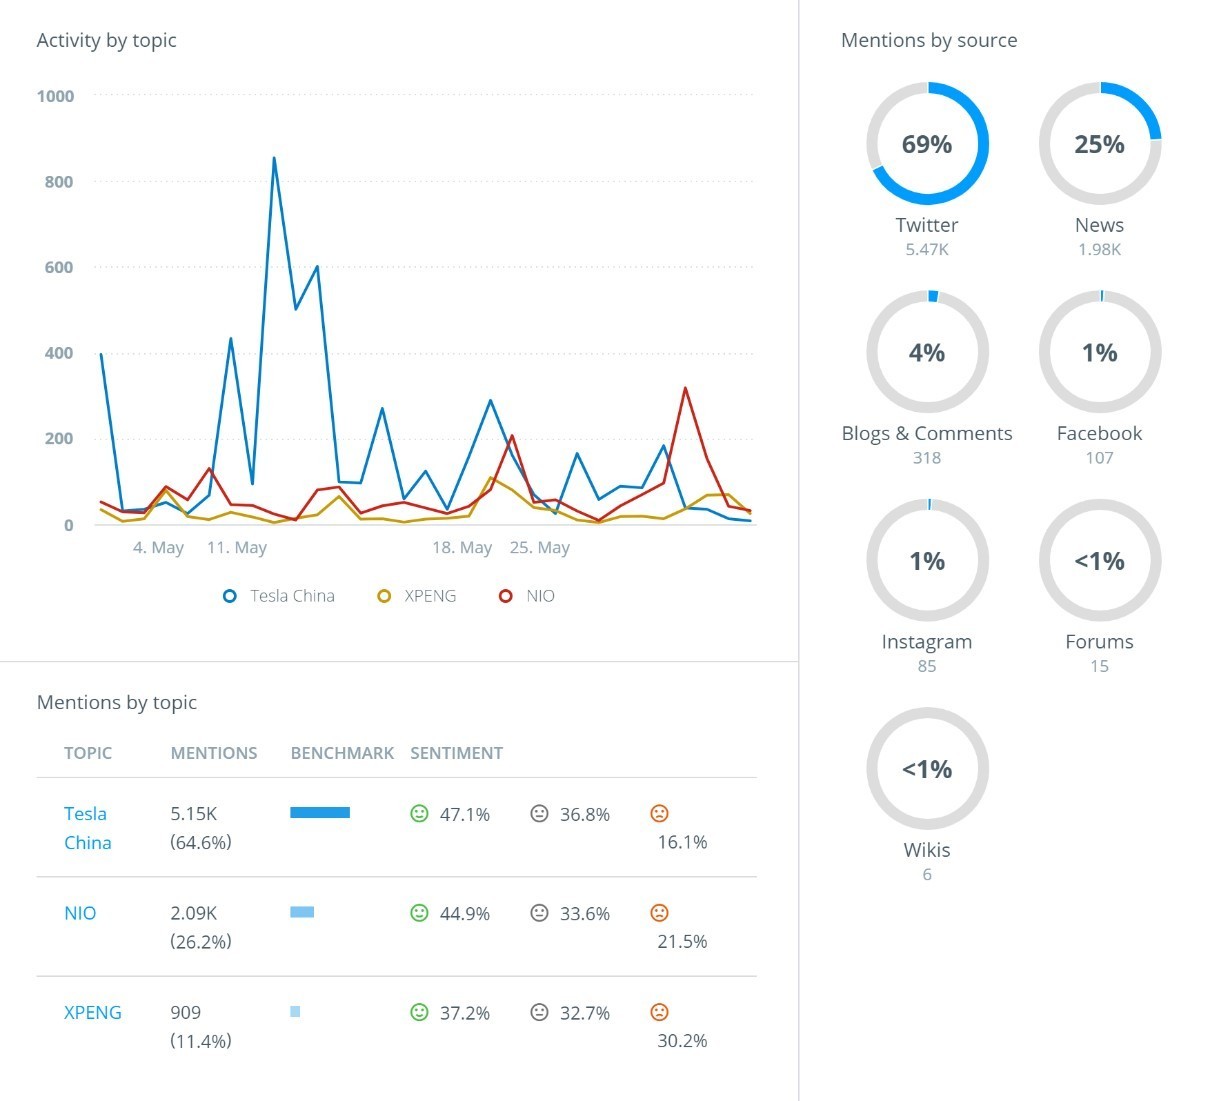Toggle the NIO legend marker

coord(506,596)
